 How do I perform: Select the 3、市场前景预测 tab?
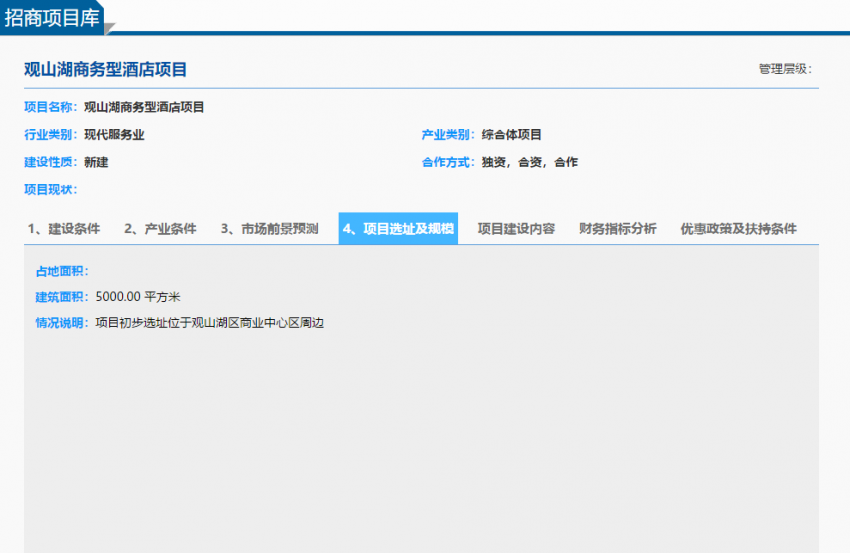(269, 229)
